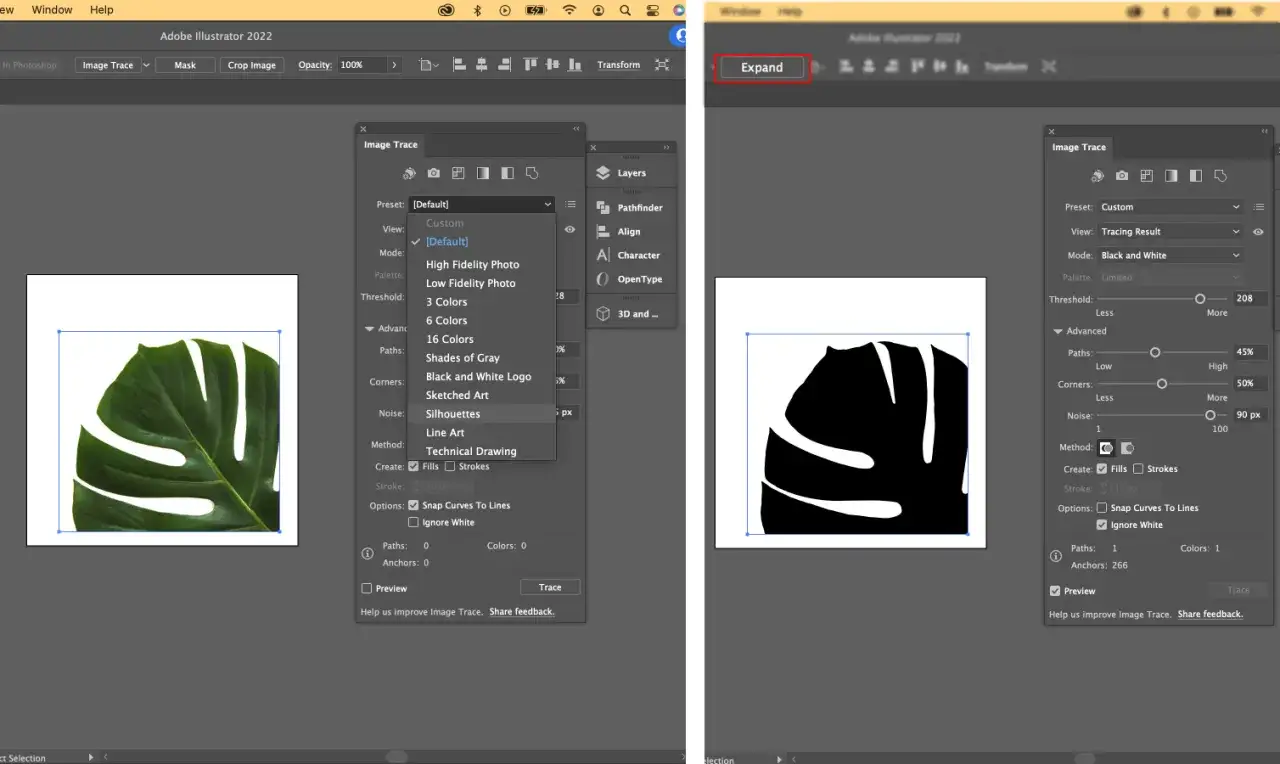Click the Expand button

762,67
